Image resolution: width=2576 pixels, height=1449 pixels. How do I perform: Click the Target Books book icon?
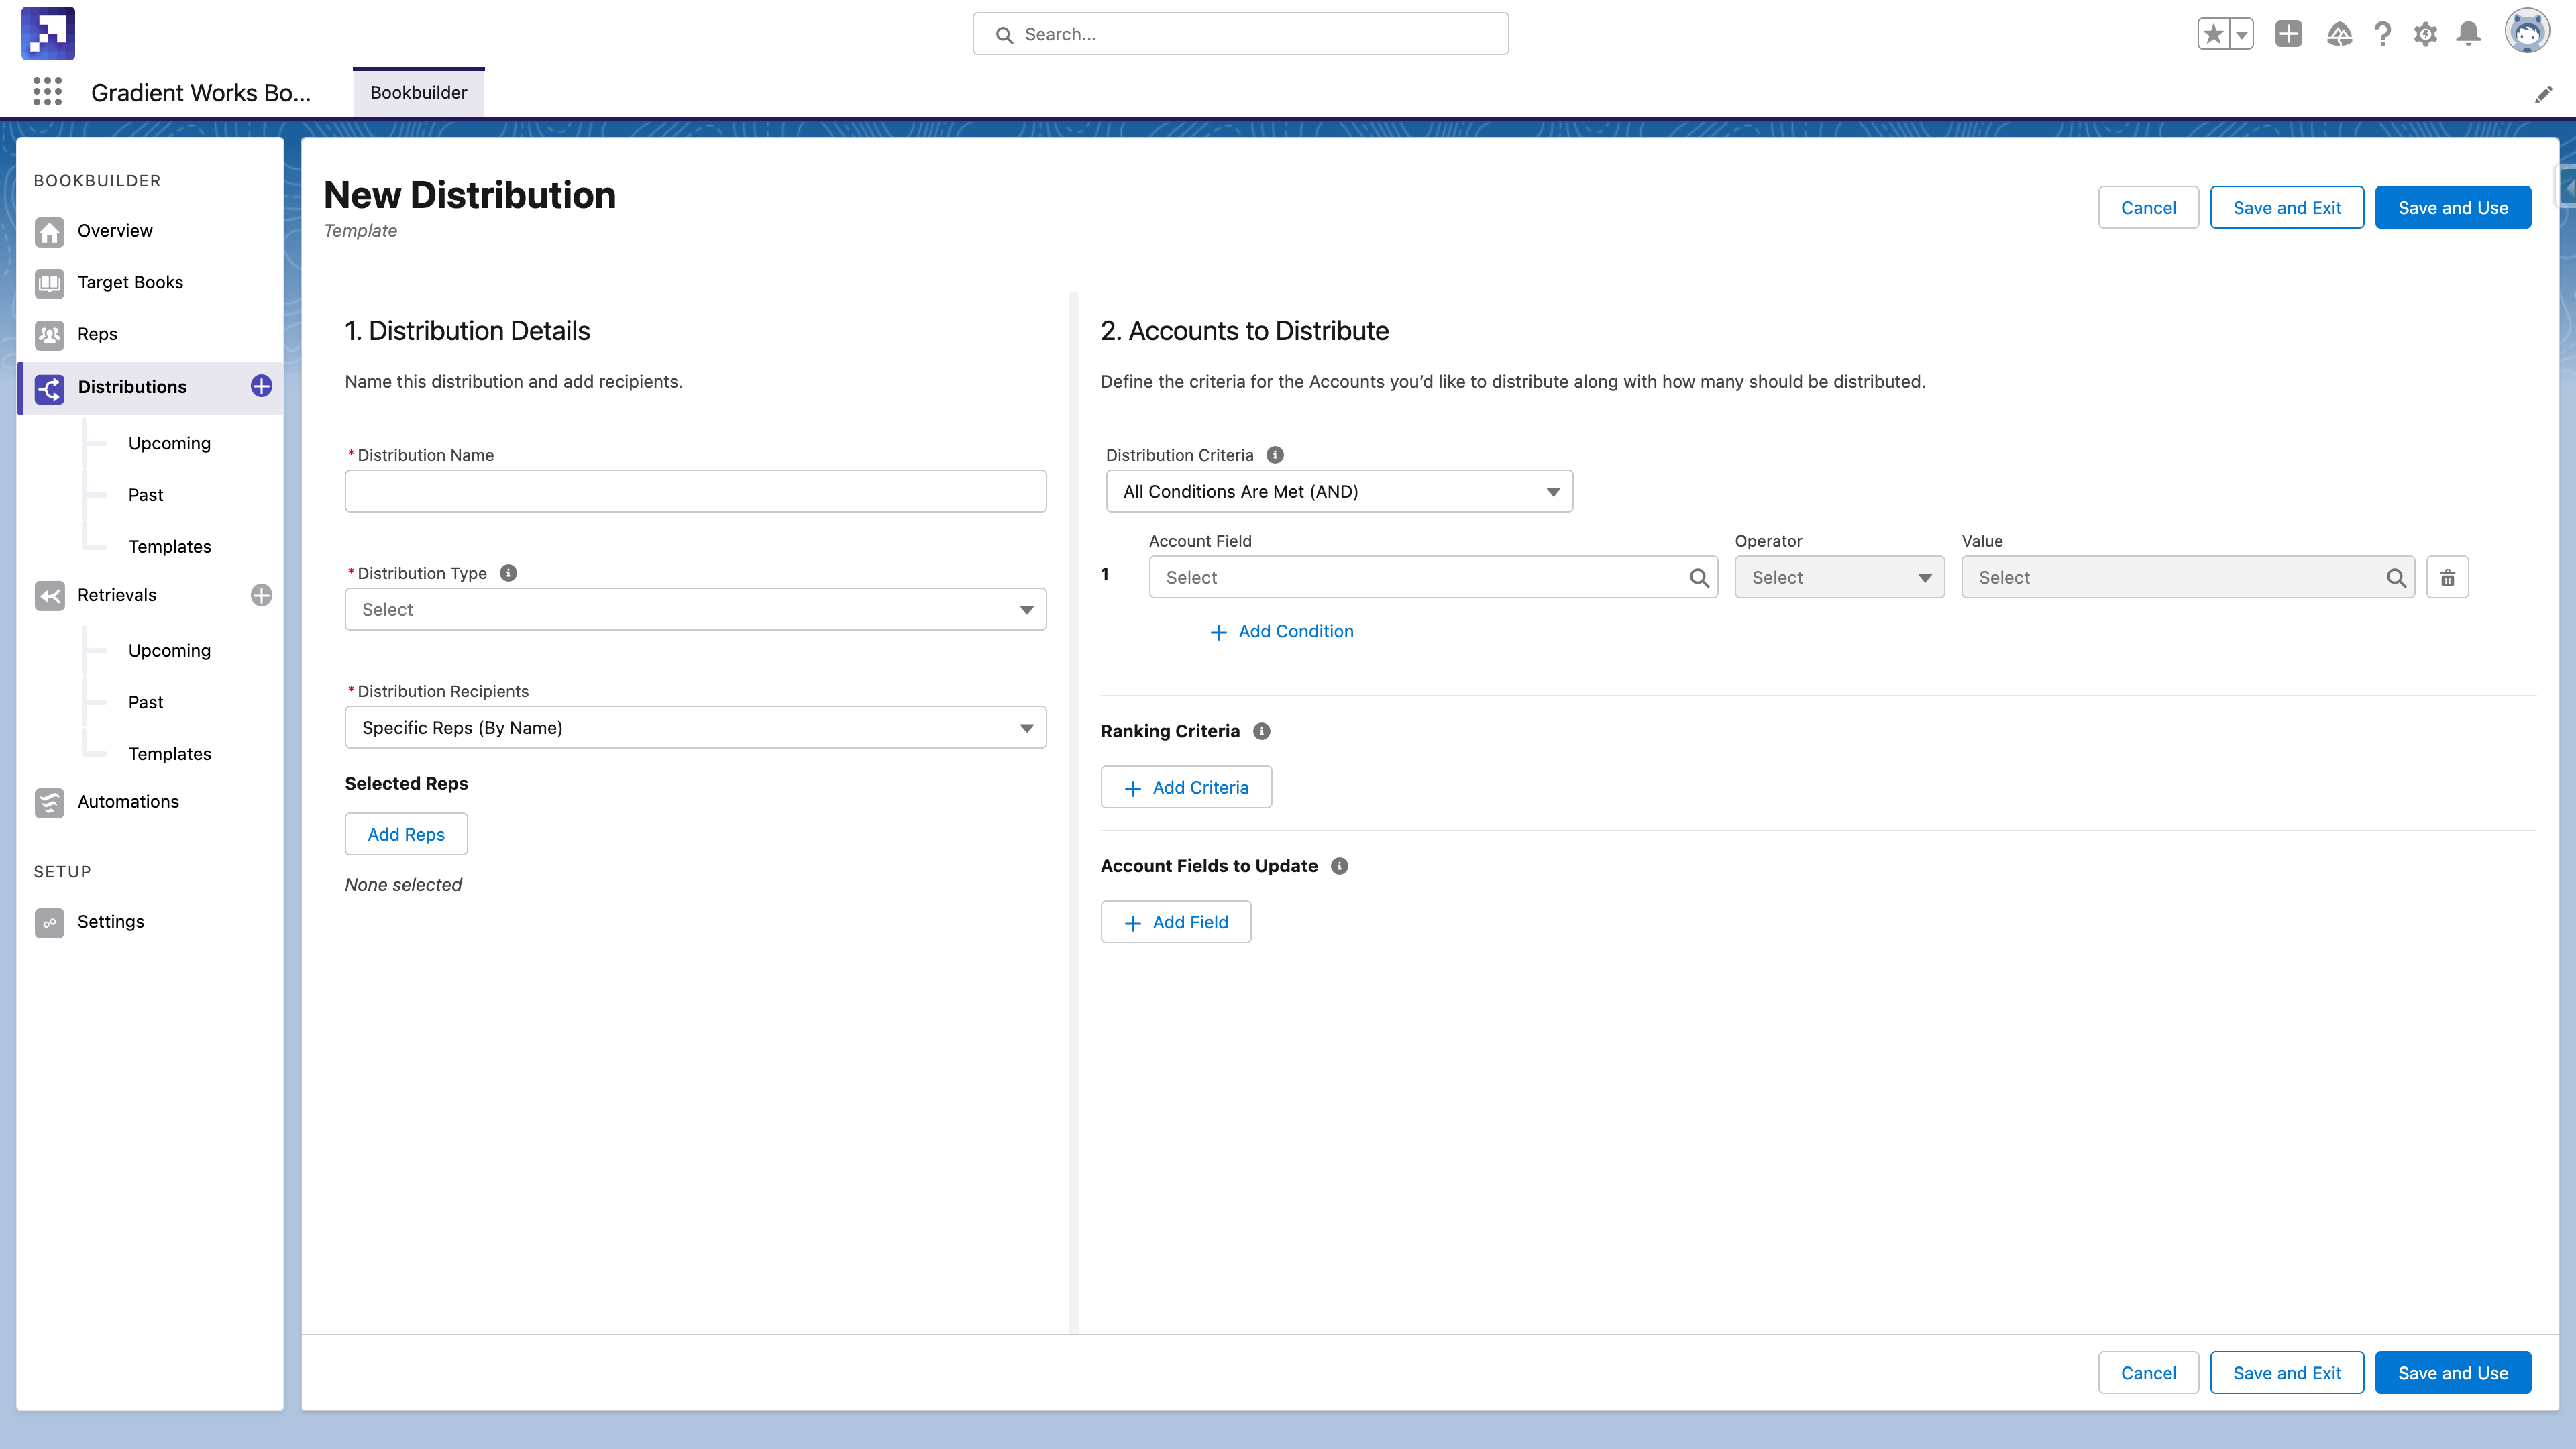(49, 283)
